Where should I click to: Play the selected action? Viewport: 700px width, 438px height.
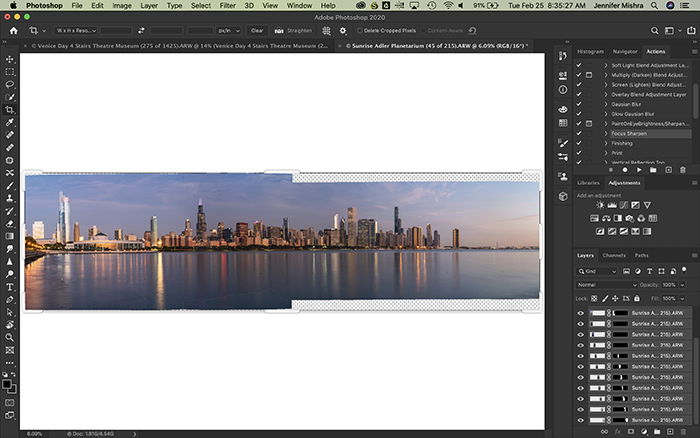(x=640, y=170)
